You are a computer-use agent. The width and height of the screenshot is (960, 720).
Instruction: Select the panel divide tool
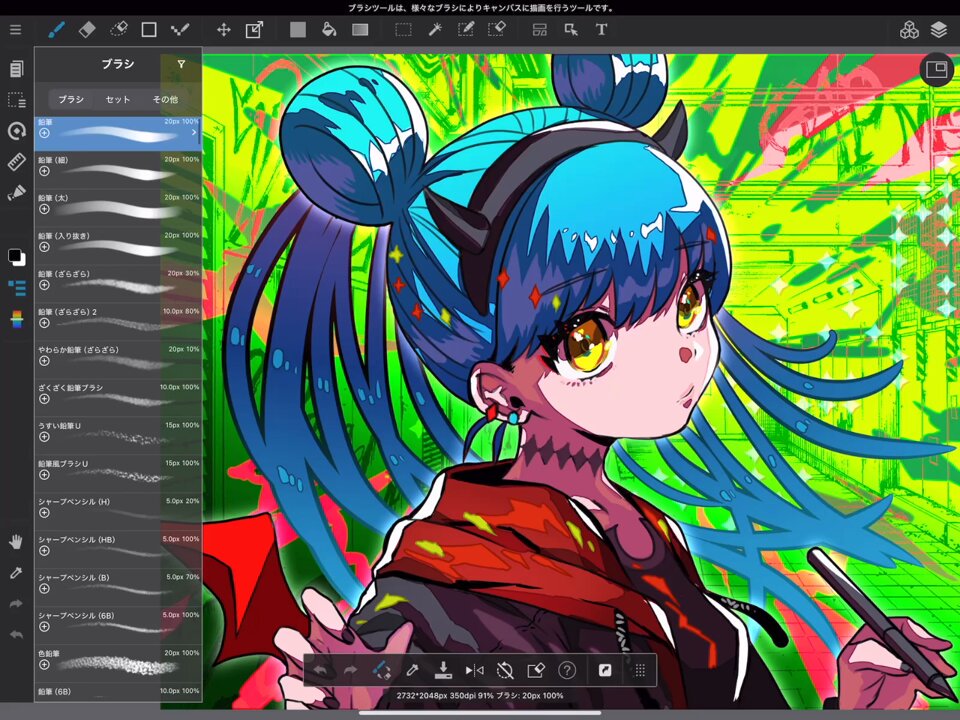539,29
